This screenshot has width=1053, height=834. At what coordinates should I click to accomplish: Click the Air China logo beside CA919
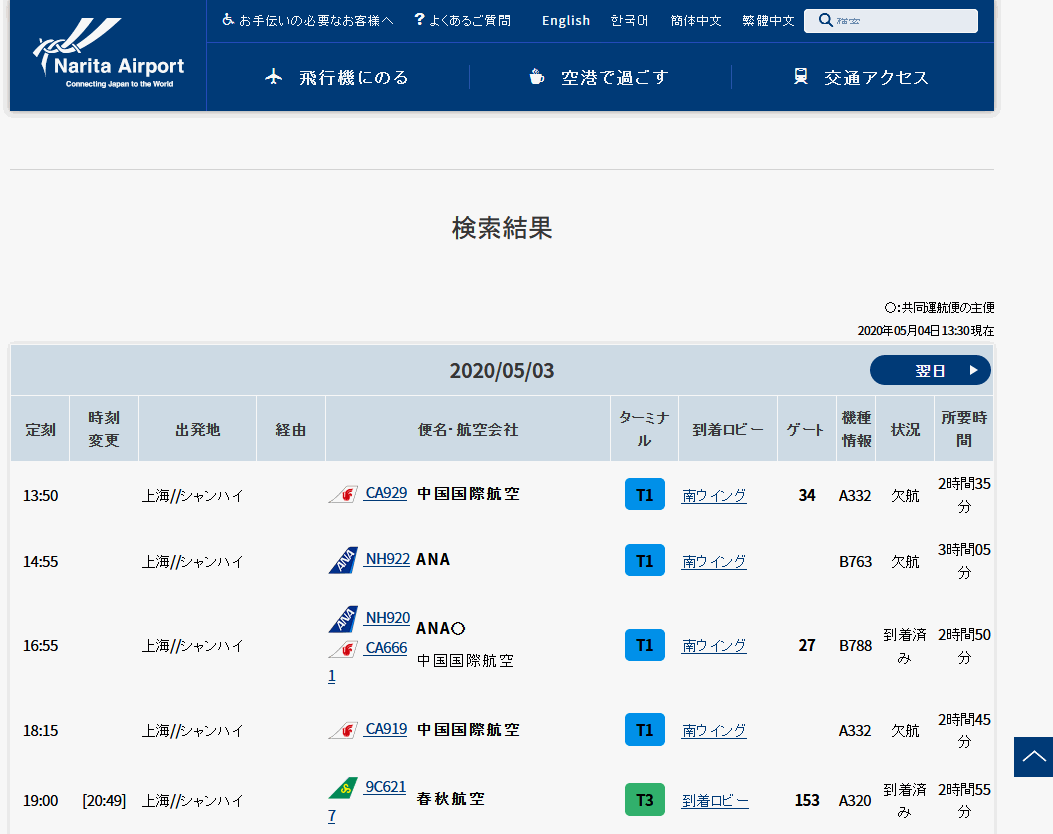(x=344, y=730)
